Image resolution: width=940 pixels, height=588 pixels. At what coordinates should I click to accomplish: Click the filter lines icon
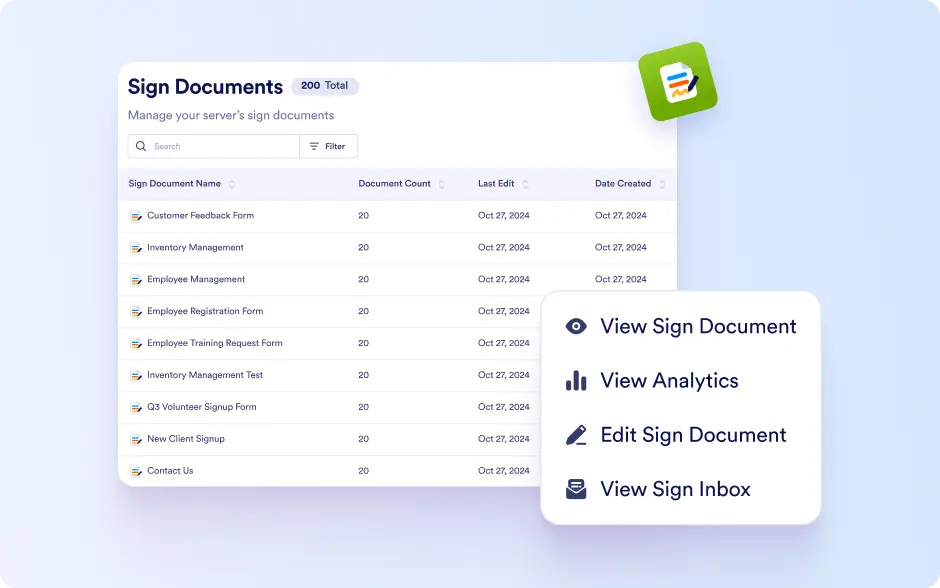click(x=314, y=146)
